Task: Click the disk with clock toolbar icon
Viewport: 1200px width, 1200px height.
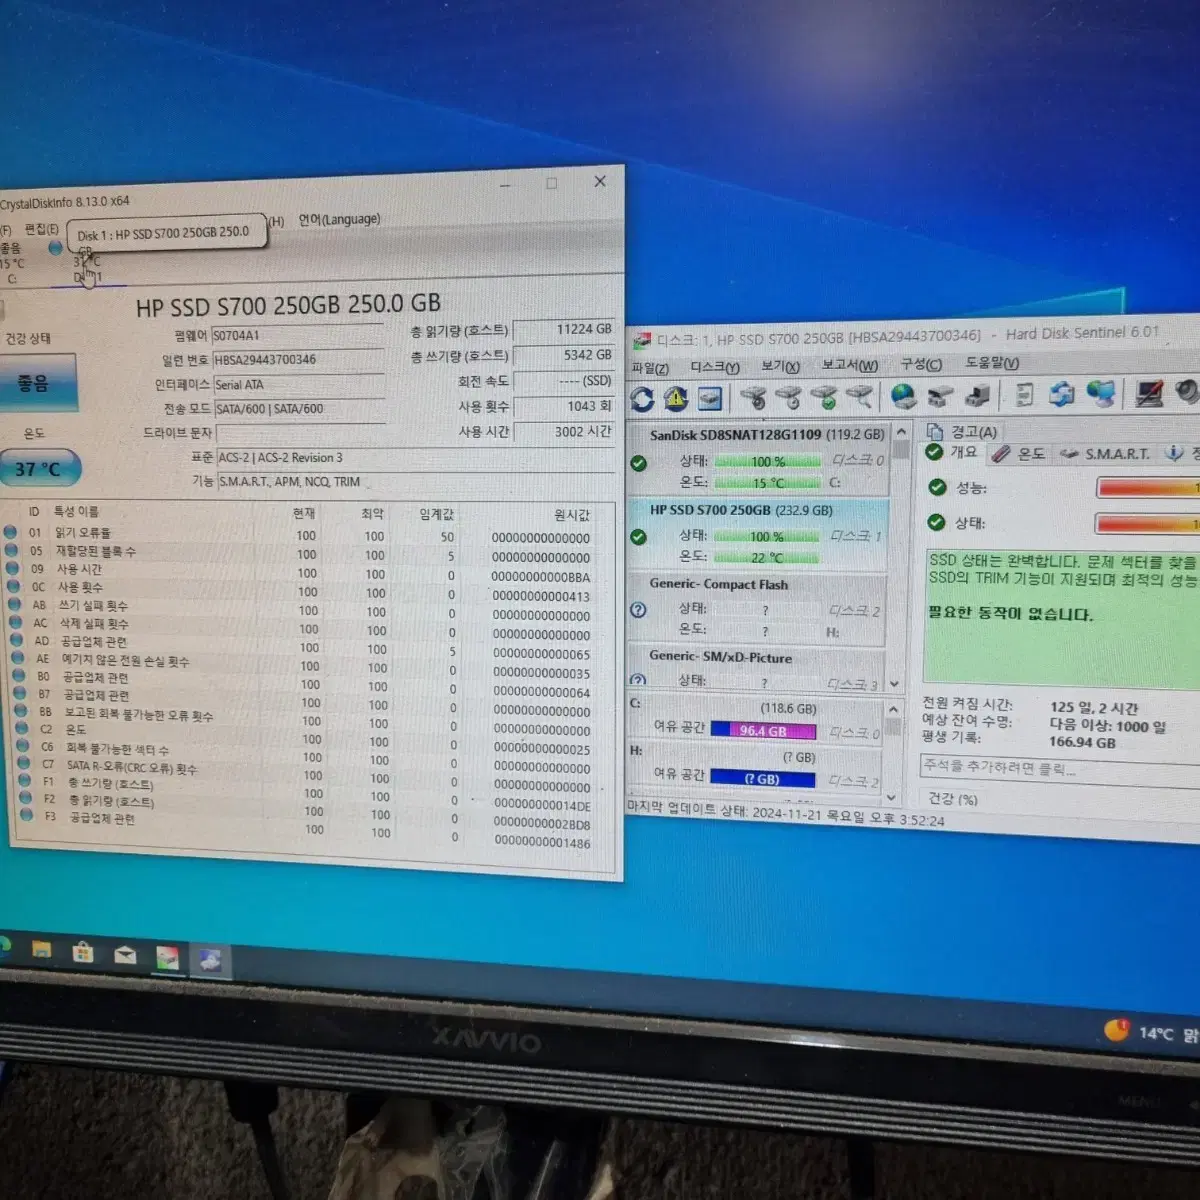Action: click(x=789, y=399)
